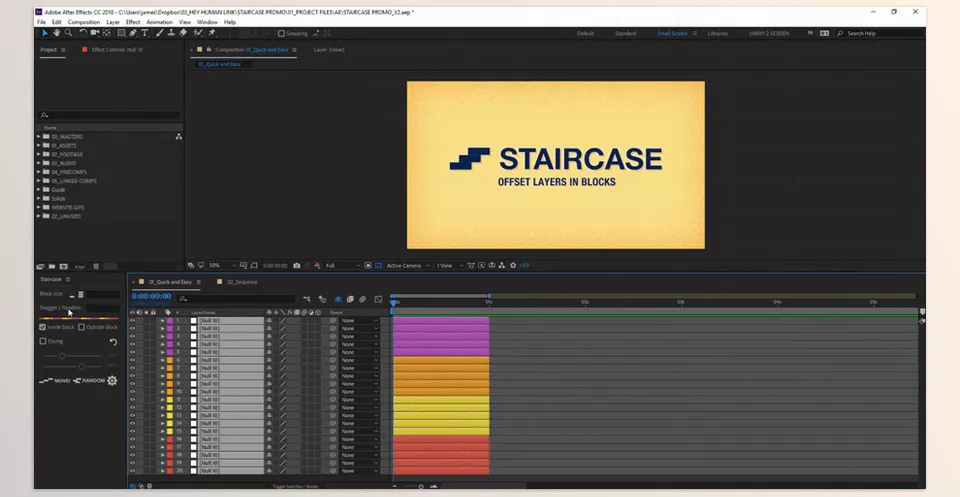The image size is (960, 497).
Task: Expand the 00_MASTERS folder
Action: [39, 136]
